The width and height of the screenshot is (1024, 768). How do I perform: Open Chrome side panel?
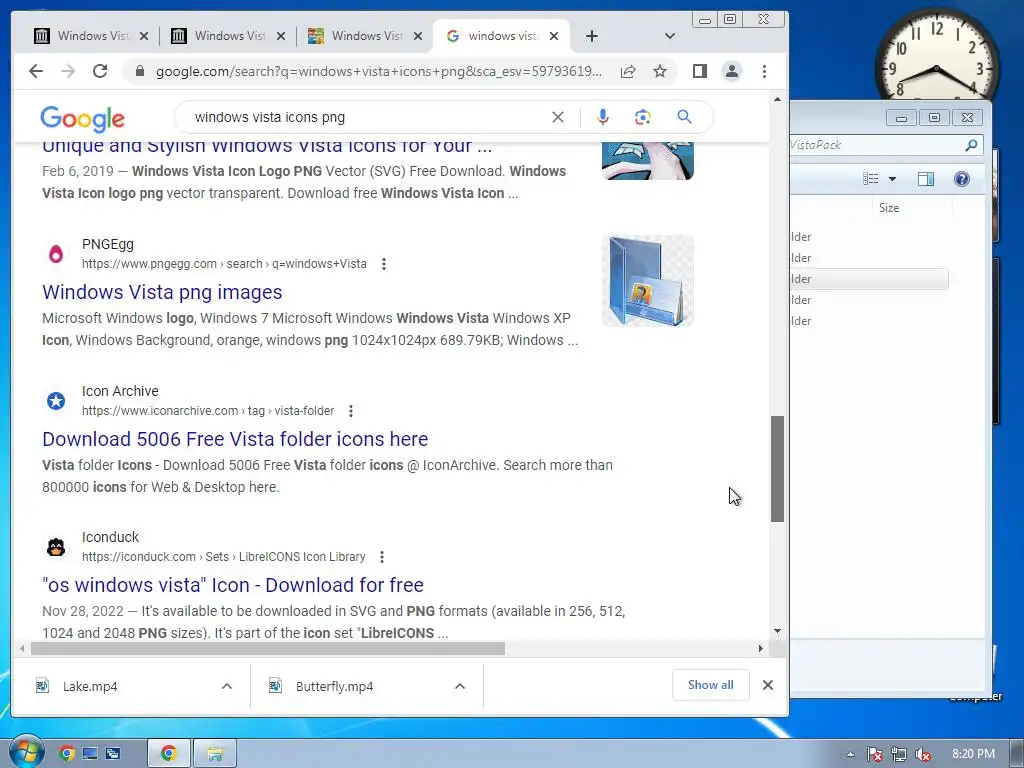click(700, 71)
